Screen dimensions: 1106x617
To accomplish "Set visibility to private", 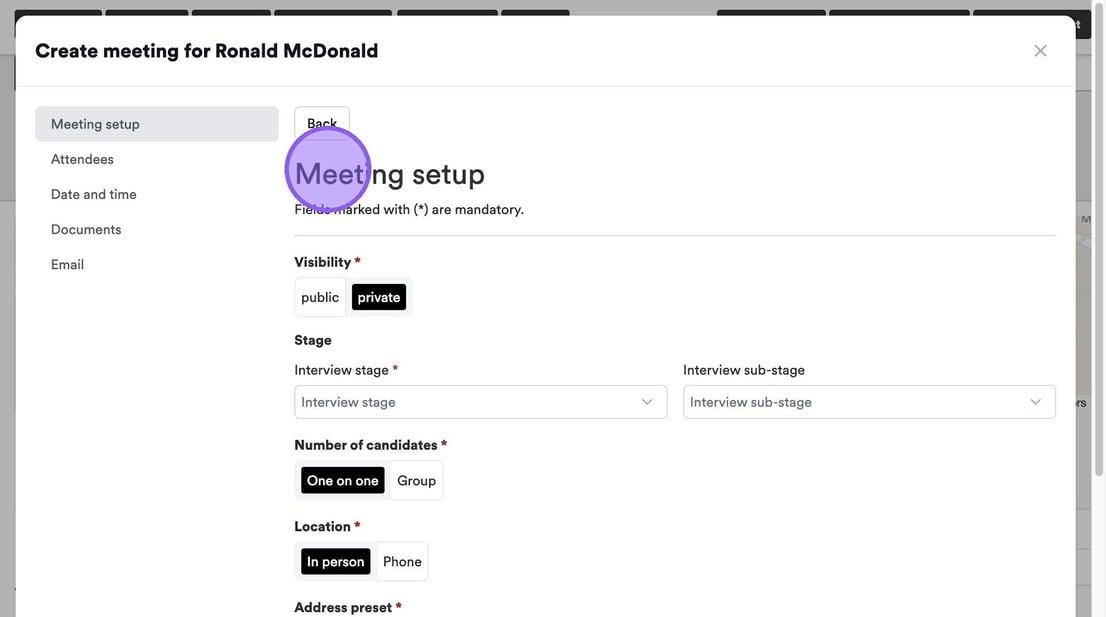I will click(x=379, y=297).
